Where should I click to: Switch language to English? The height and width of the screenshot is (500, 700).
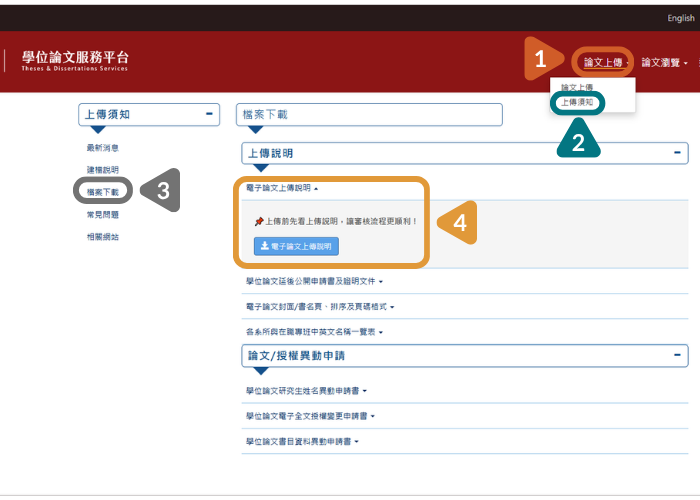(x=680, y=18)
